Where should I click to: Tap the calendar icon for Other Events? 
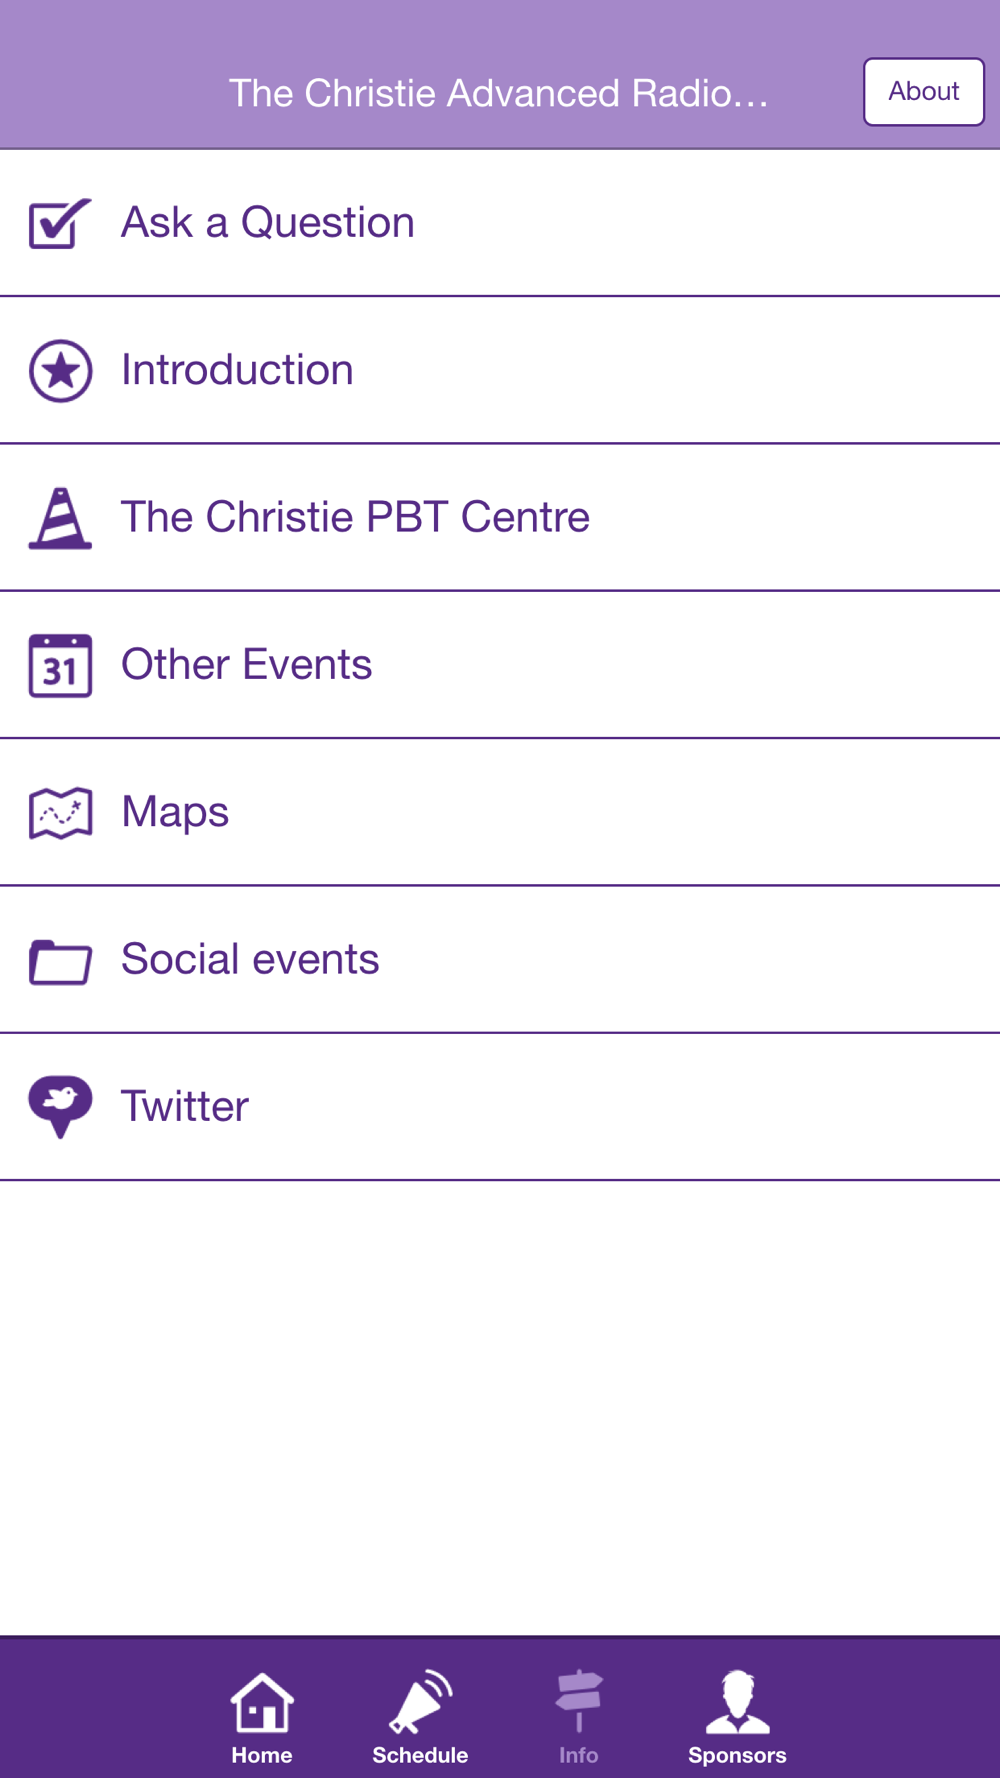click(x=60, y=665)
